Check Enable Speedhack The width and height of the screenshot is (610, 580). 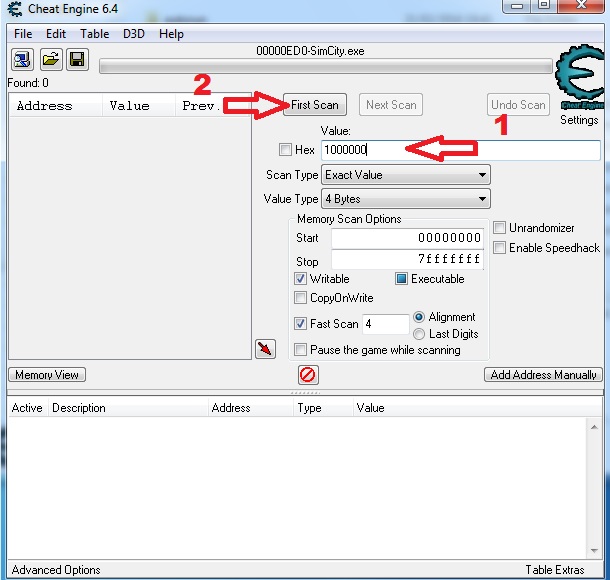click(x=499, y=247)
